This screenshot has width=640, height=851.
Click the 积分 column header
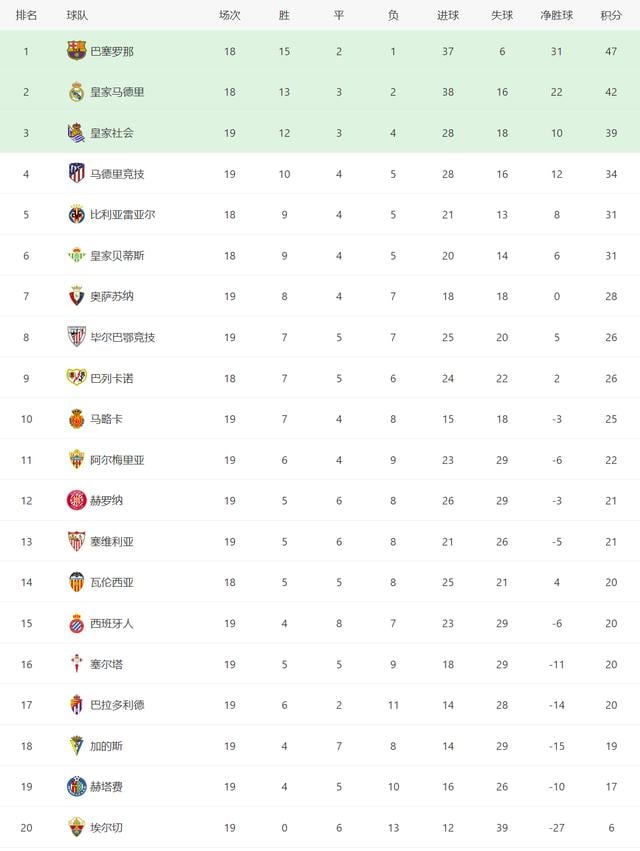click(x=610, y=16)
